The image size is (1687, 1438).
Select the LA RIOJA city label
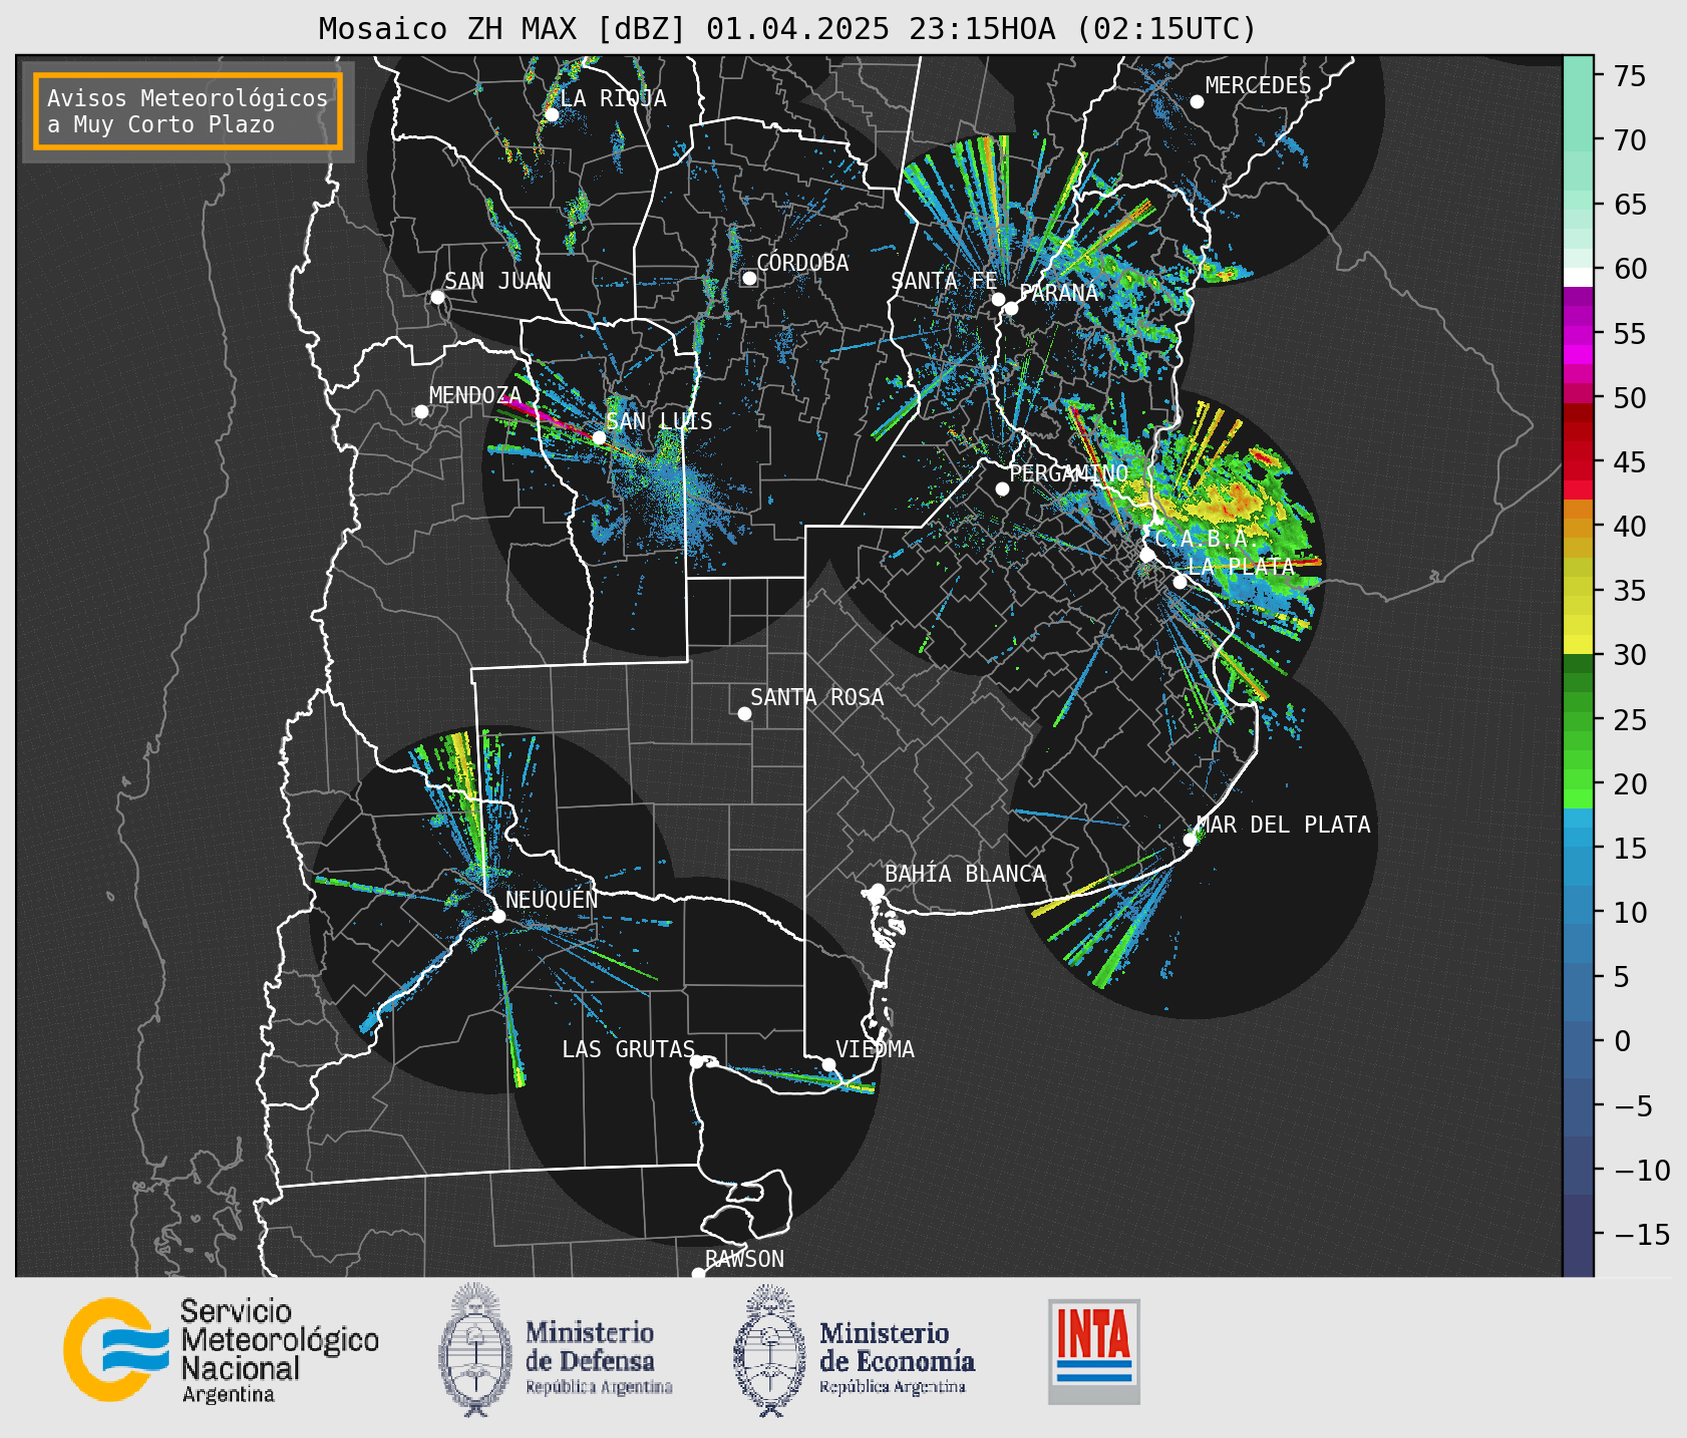coord(613,98)
